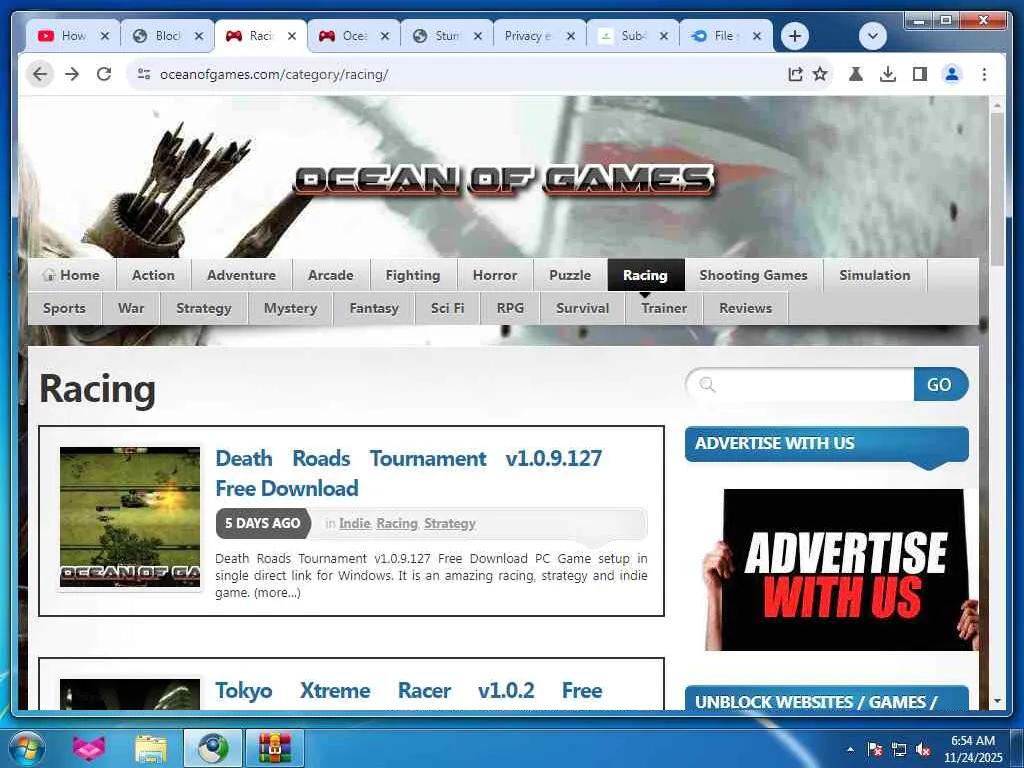
Task: Close the 'Privacy' tab
Action: 571,36
